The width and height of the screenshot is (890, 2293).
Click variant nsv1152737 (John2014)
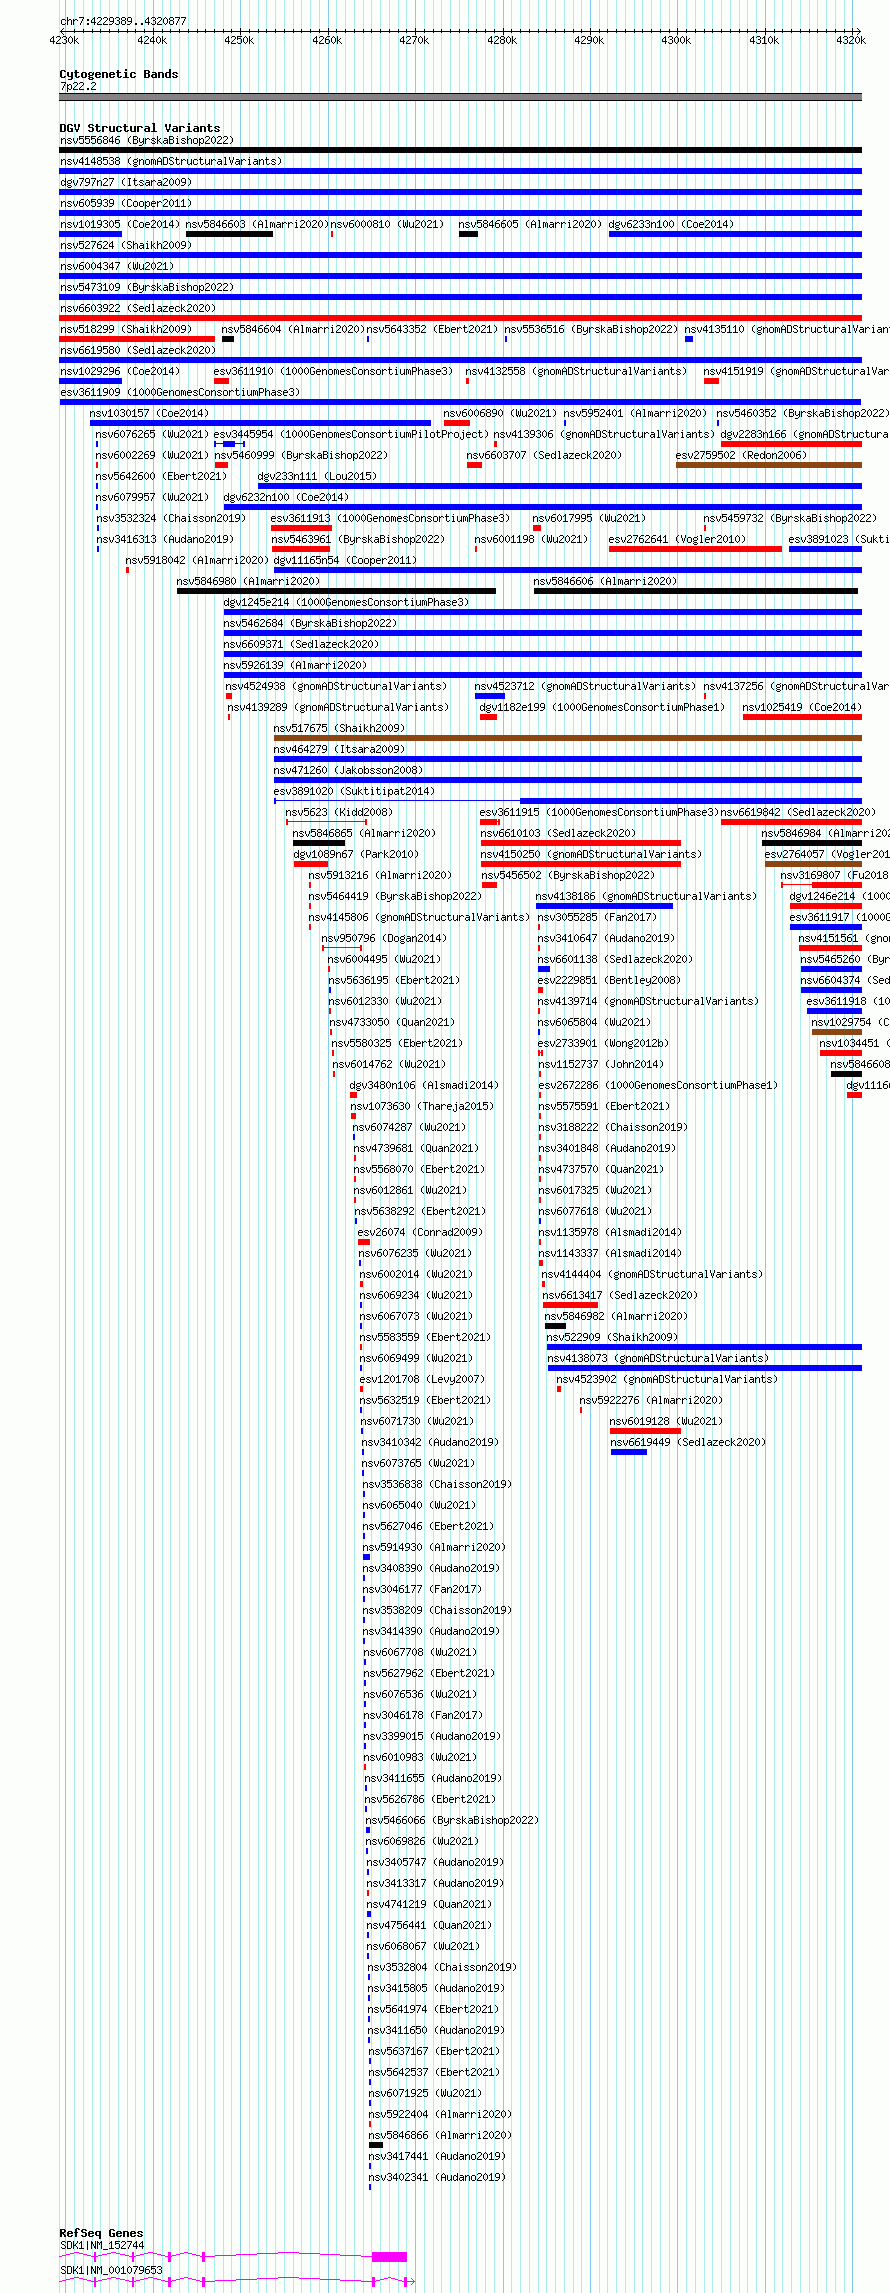click(x=600, y=1065)
